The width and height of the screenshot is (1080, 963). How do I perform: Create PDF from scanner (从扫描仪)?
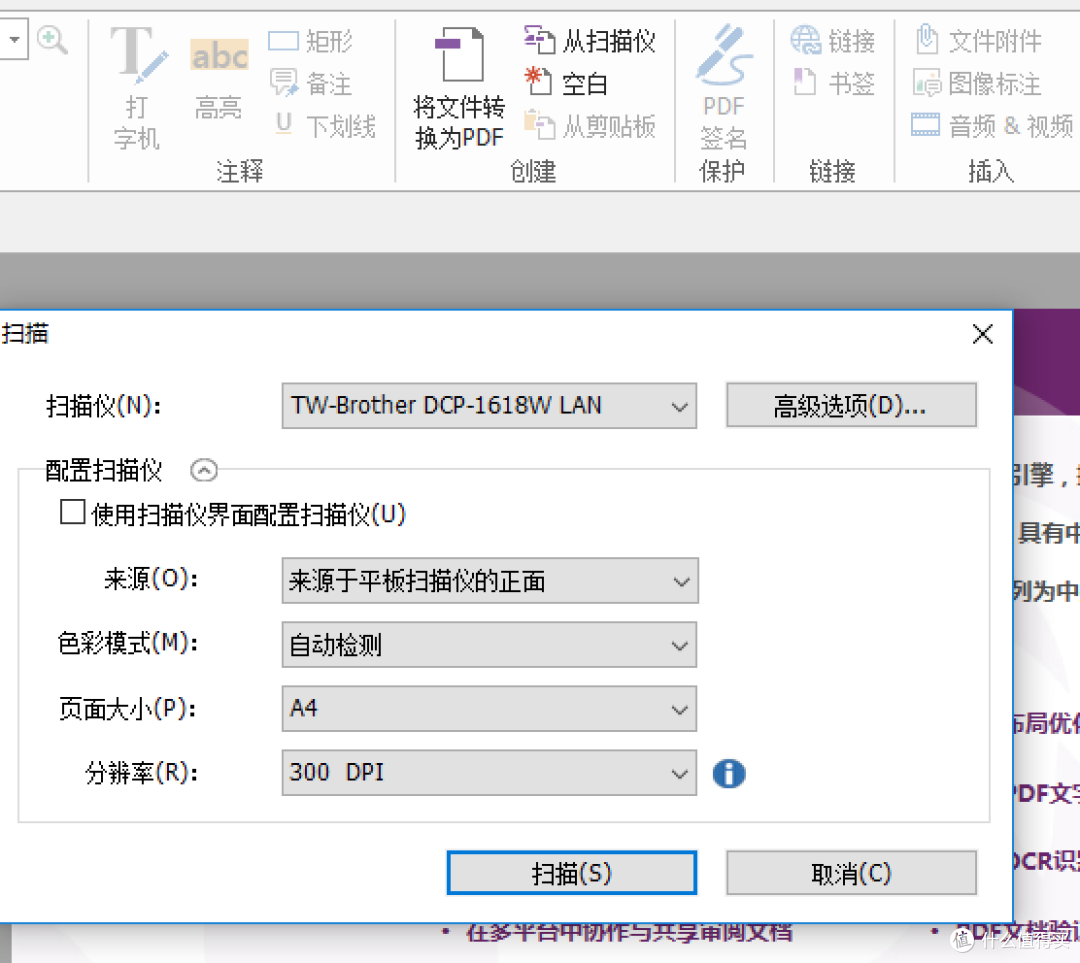point(590,41)
